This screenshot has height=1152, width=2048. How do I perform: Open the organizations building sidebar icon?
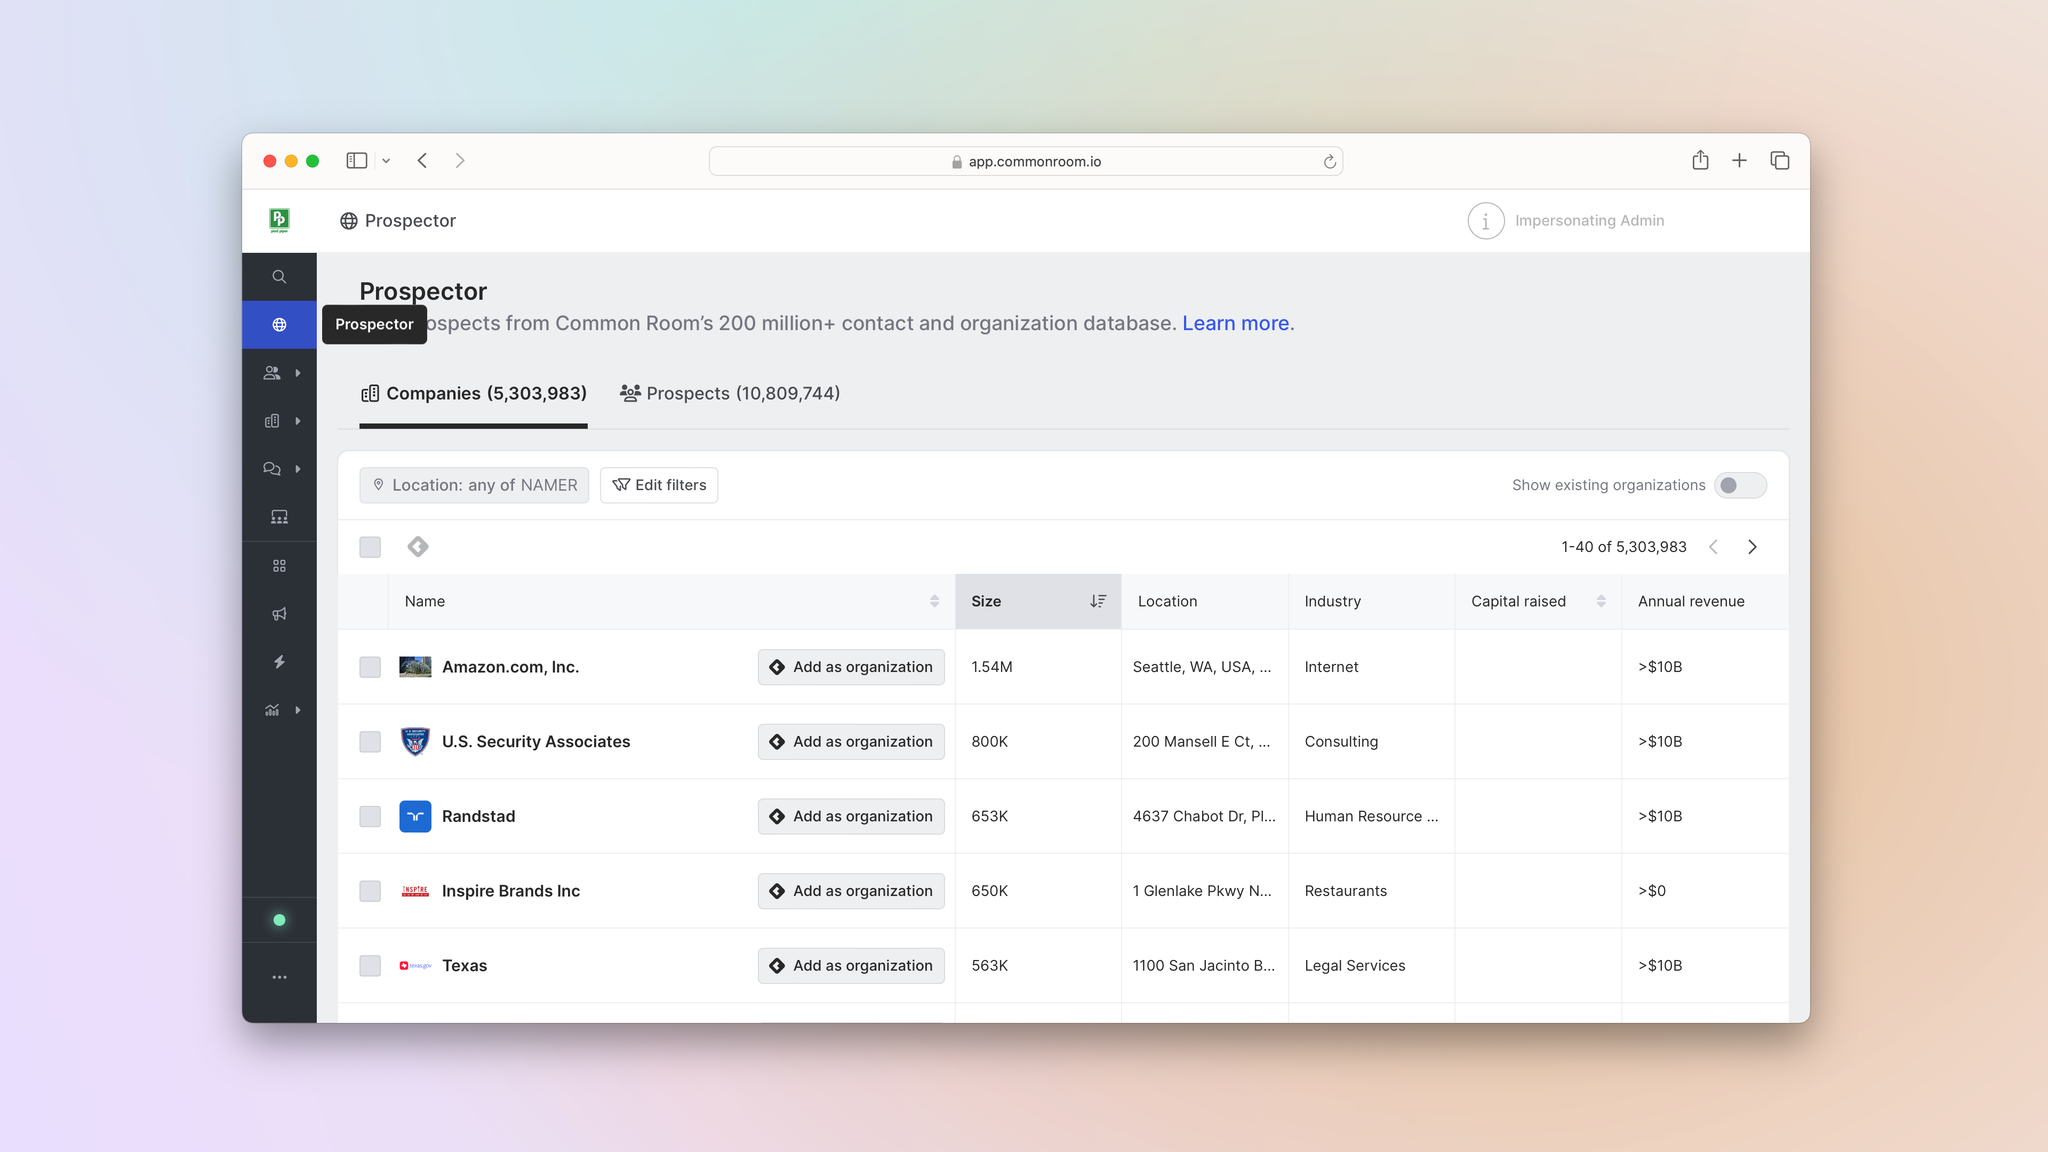click(271, 421)
